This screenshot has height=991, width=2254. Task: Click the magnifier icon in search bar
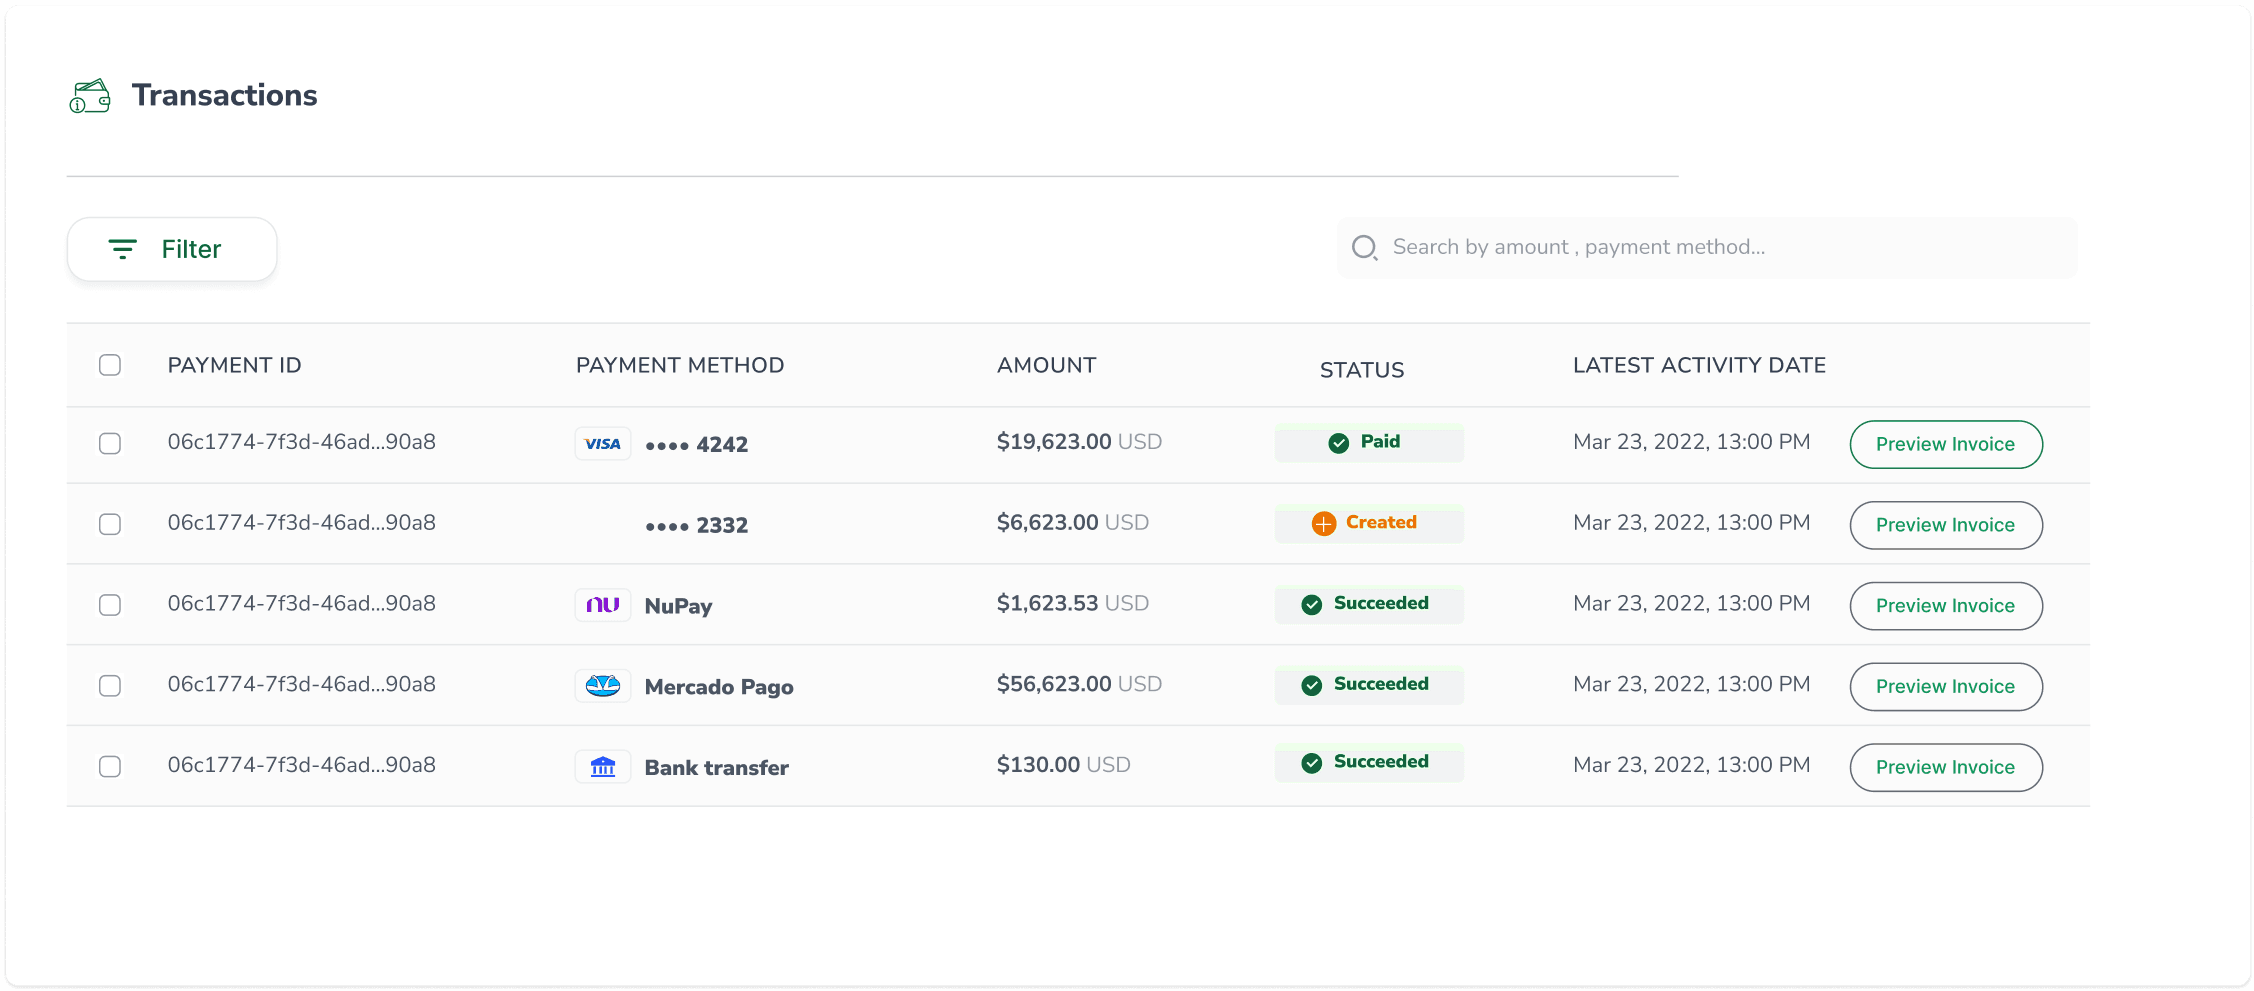pos(1364,248)
